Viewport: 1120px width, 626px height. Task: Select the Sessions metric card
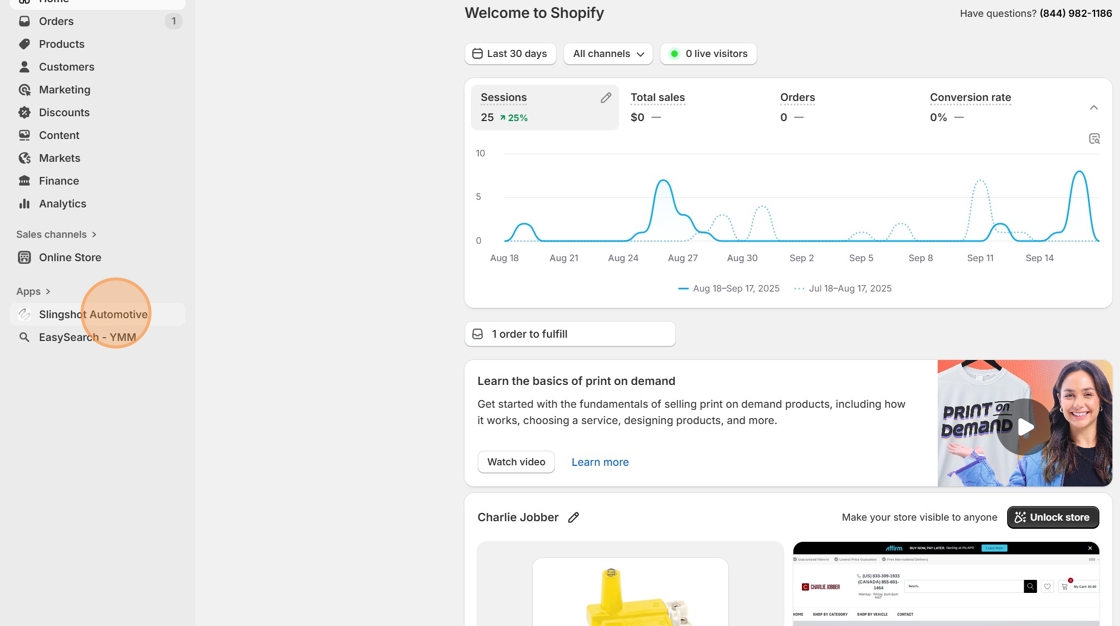[544, 107]
